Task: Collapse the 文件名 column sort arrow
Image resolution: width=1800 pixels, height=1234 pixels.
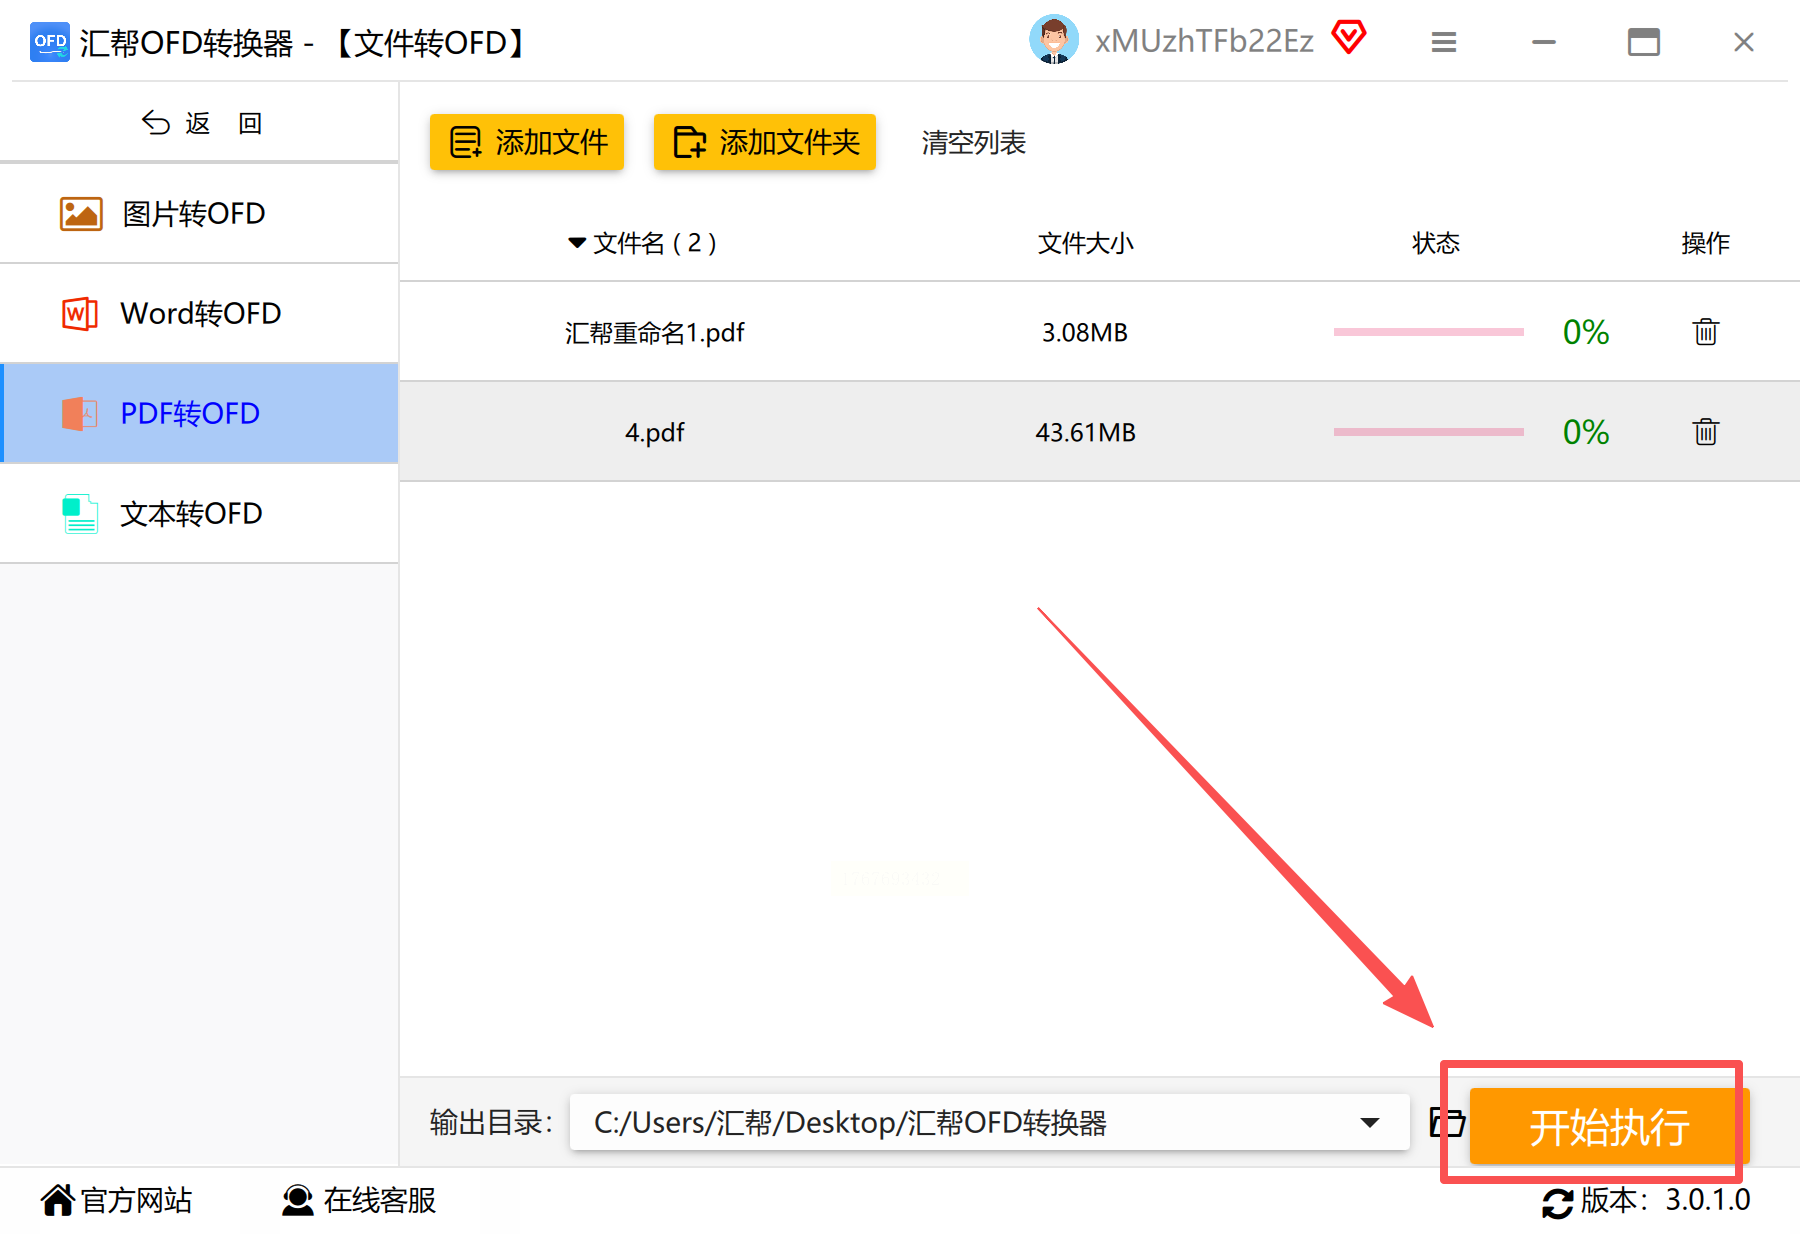Action: [577, 243]
